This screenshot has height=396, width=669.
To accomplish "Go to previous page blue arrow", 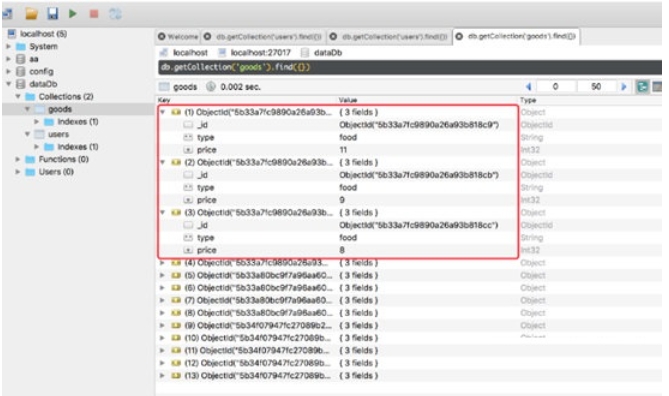I will (x=529, y=87).
